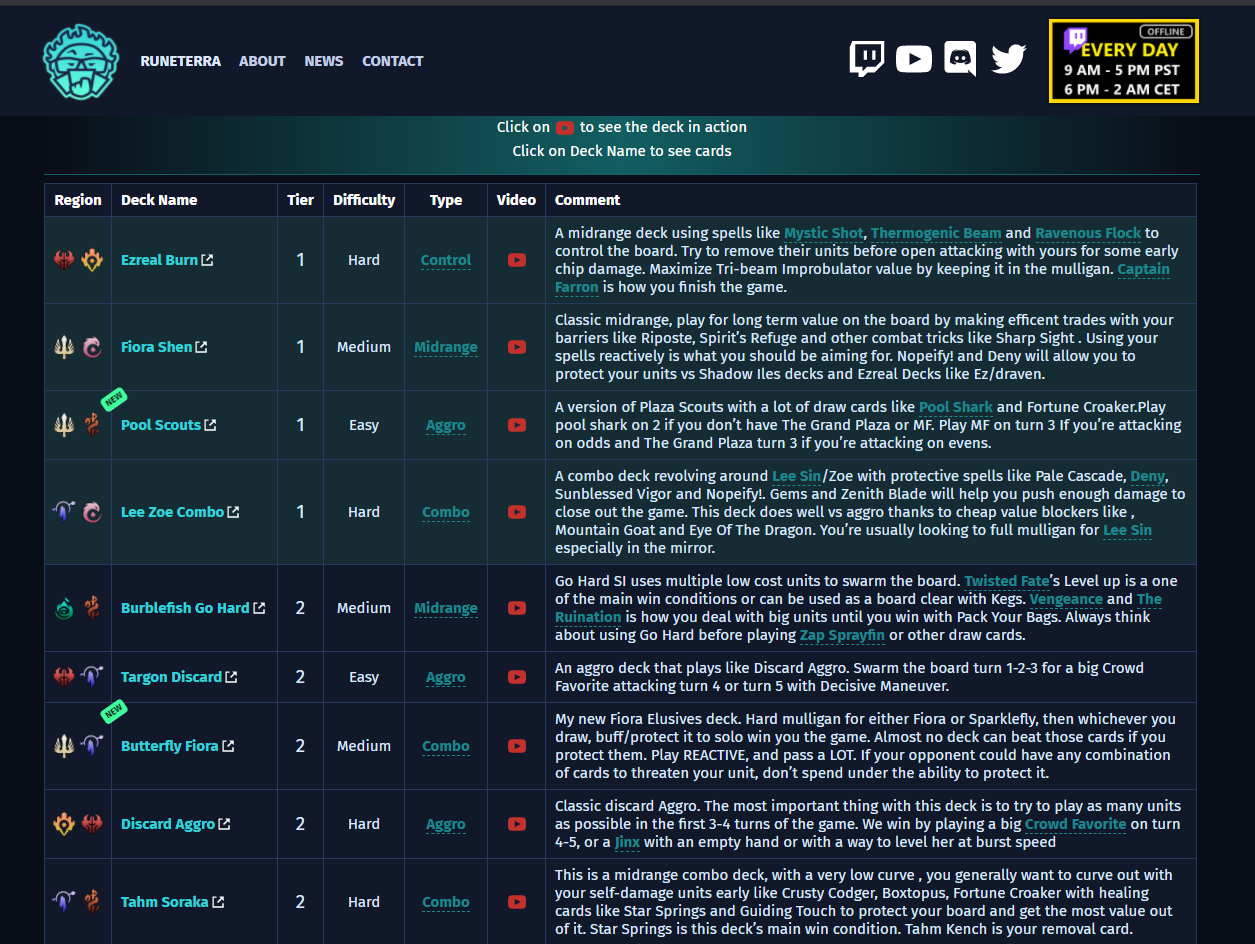This screenshot has height=944, width=1255.
Task: Open the Ezreal Burn deck link
Action: pyautogui.click(x=160, y=260)
